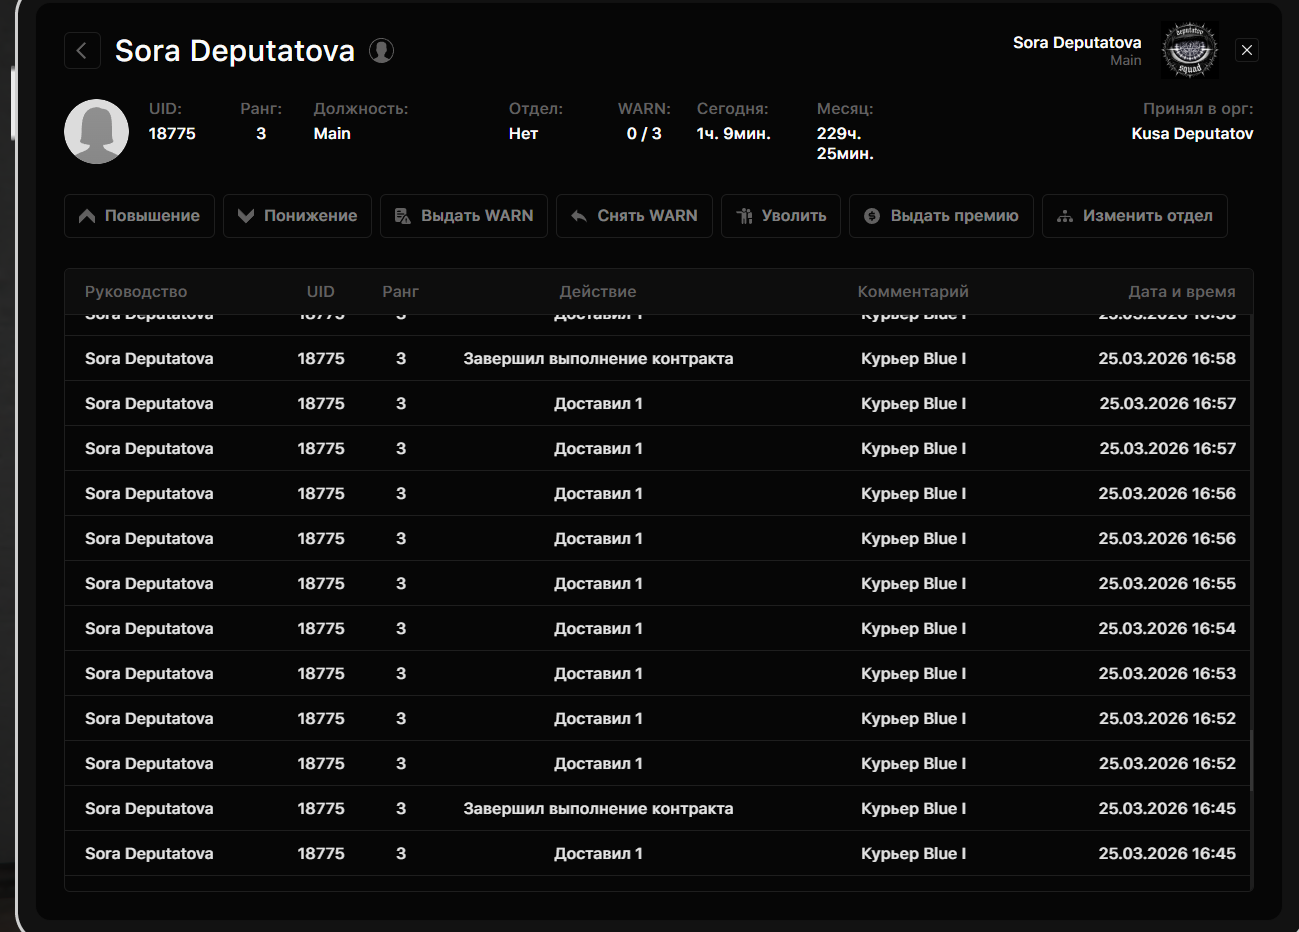Select the contract completed row at 16:45
Viewport: 1299px width, 932px height.
pos(598,809)
